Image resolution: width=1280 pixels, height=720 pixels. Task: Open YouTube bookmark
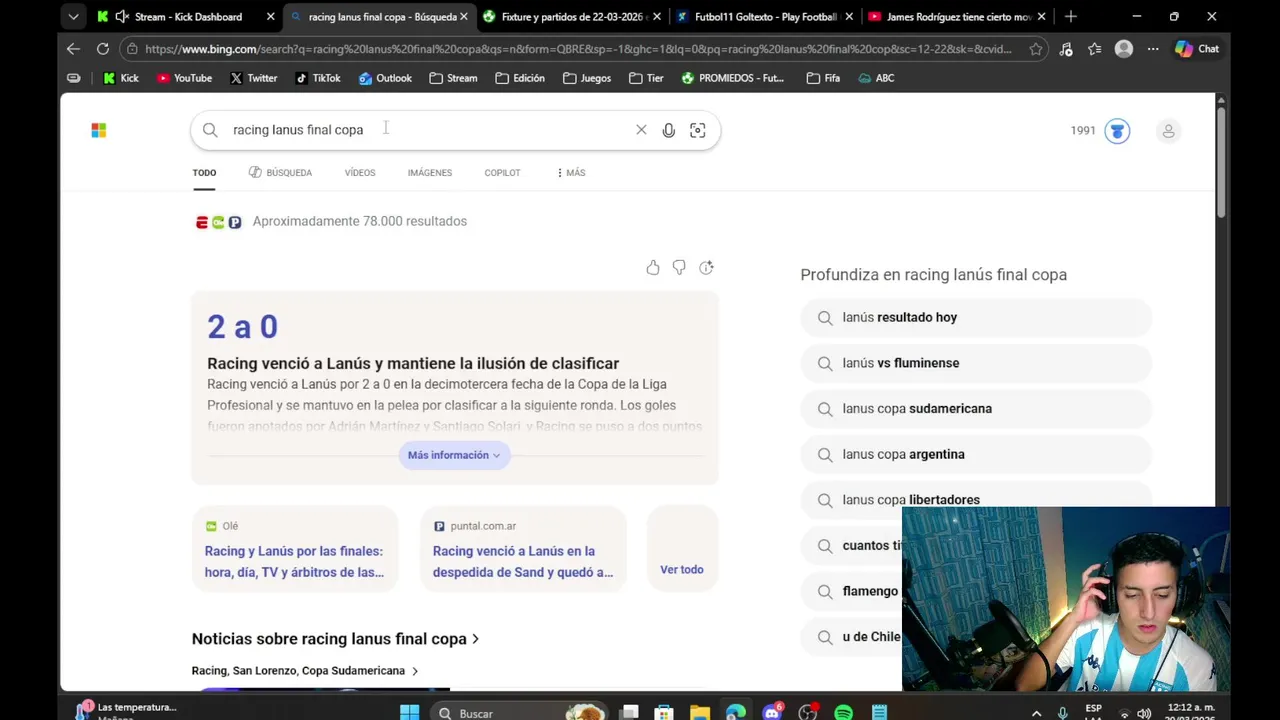pyautogui.click(x=184, y=78)
